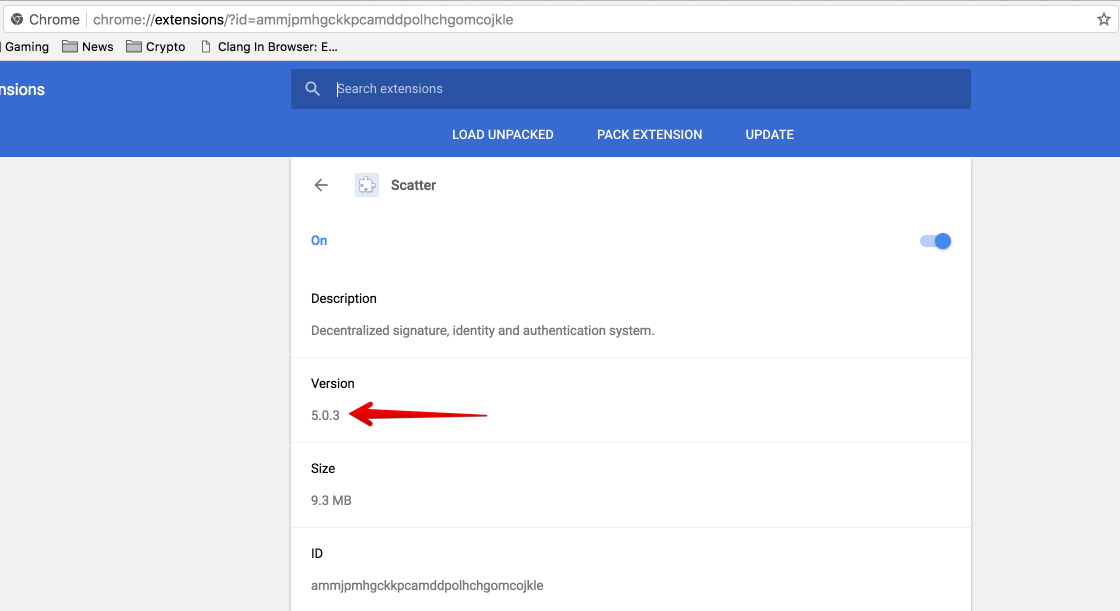Click the ID heading
The height and width of the screenshot is (611, 1120).
(x=316, y=554)
